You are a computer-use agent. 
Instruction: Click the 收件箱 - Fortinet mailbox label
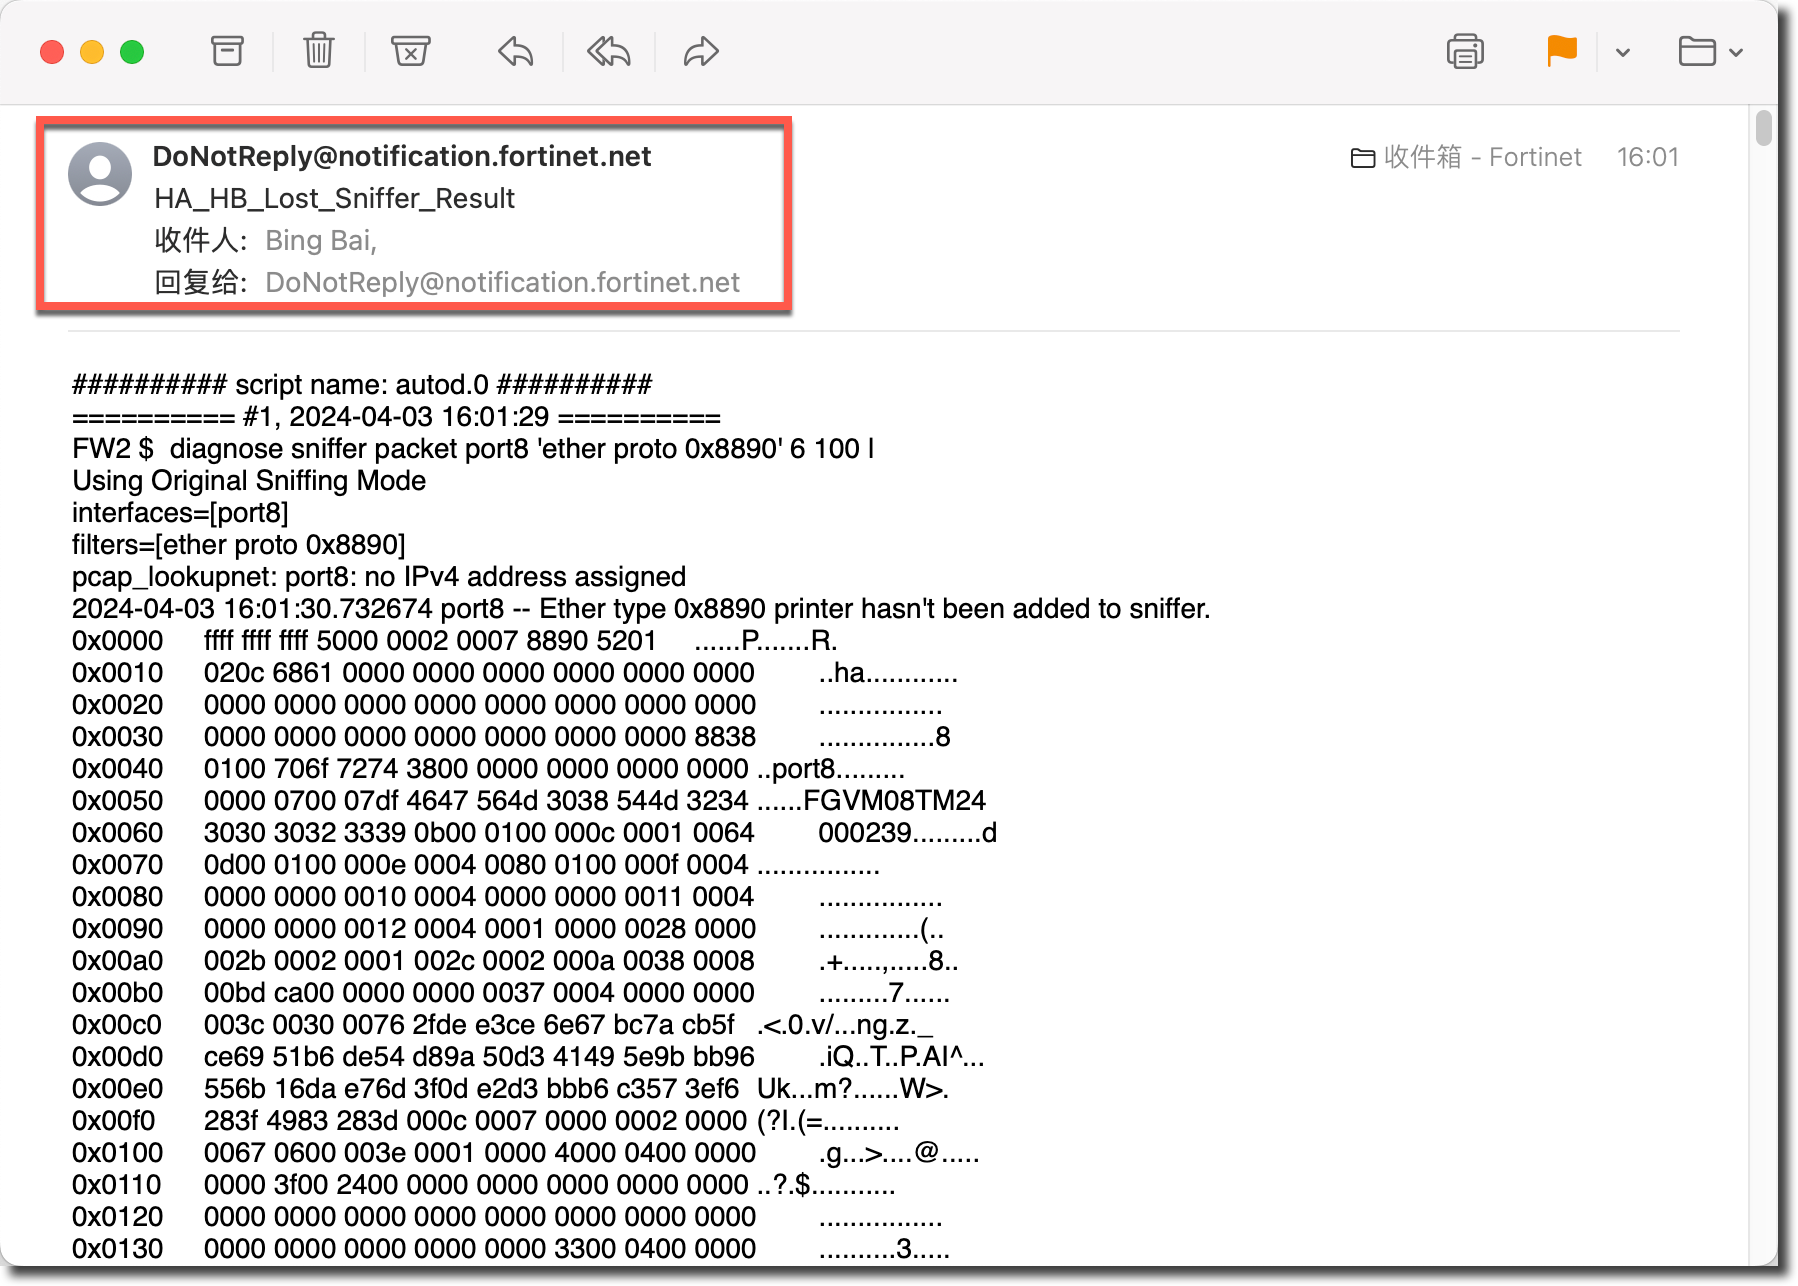point(1467,157)
